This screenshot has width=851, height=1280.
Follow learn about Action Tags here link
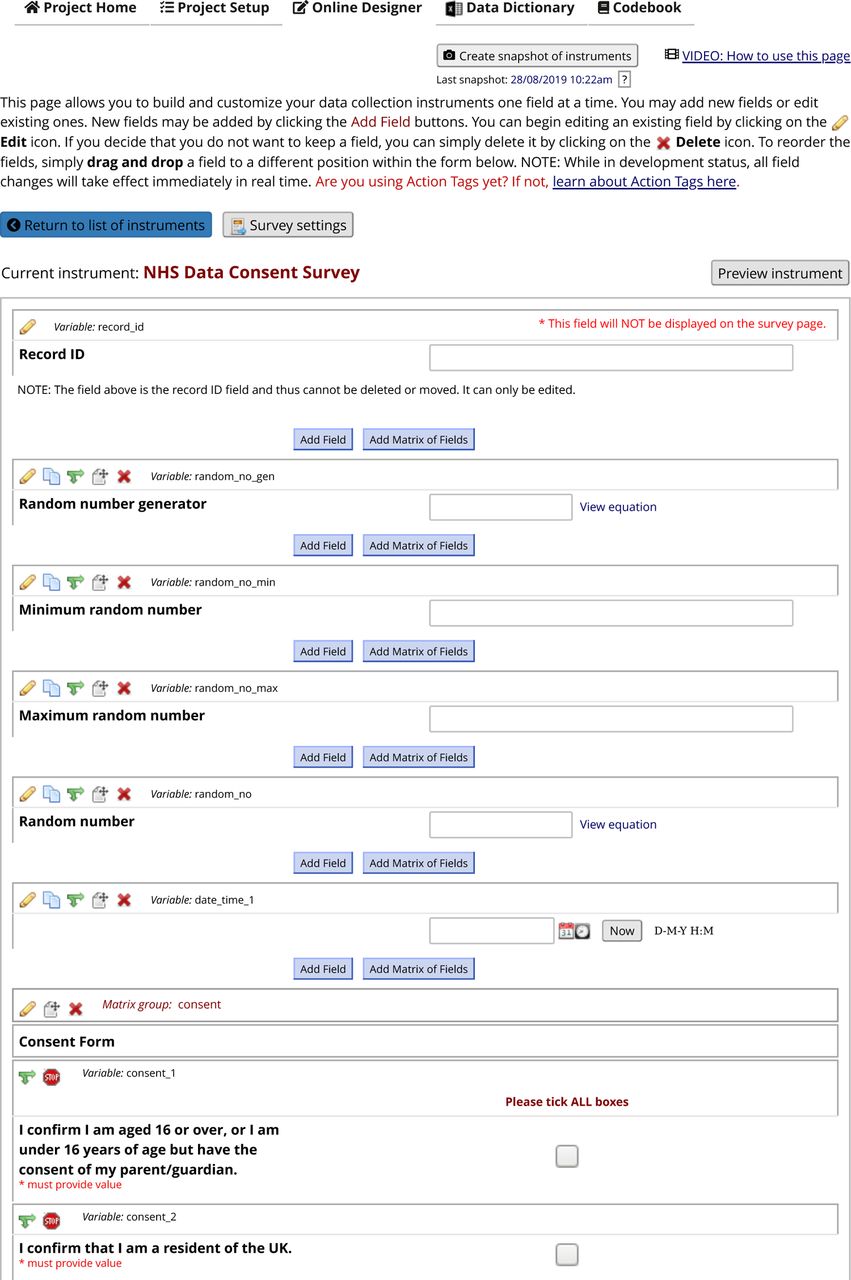coord(644,182)
